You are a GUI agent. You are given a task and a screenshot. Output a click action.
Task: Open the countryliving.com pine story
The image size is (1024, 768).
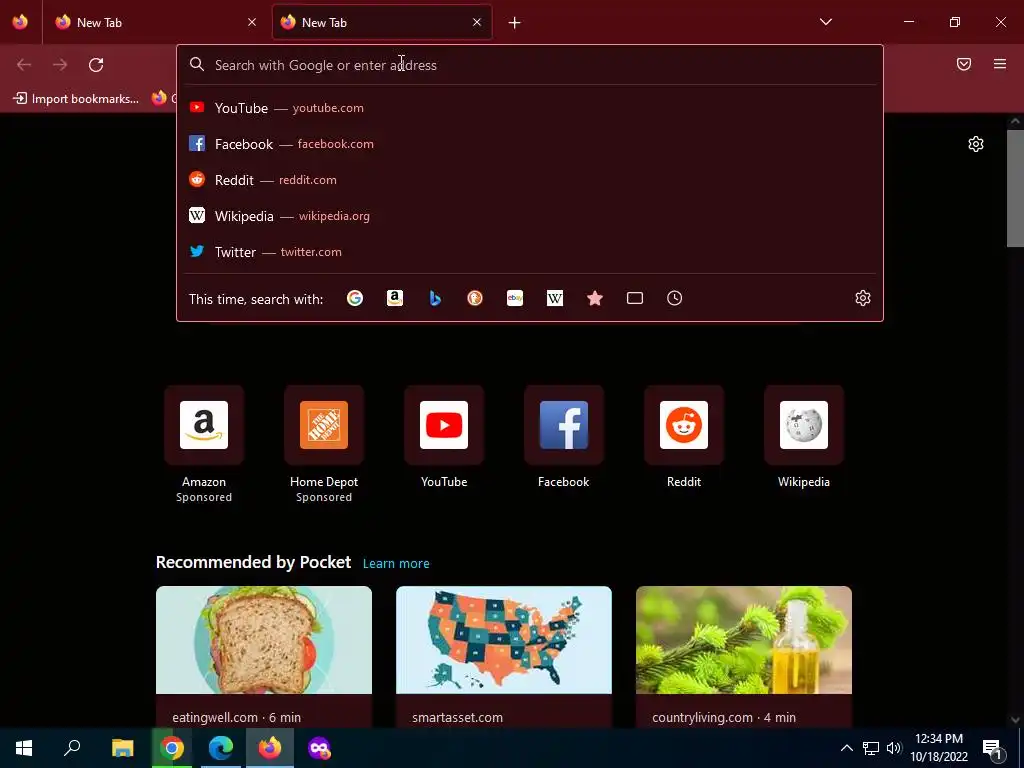pyautogui.click(x=744, y=657)
